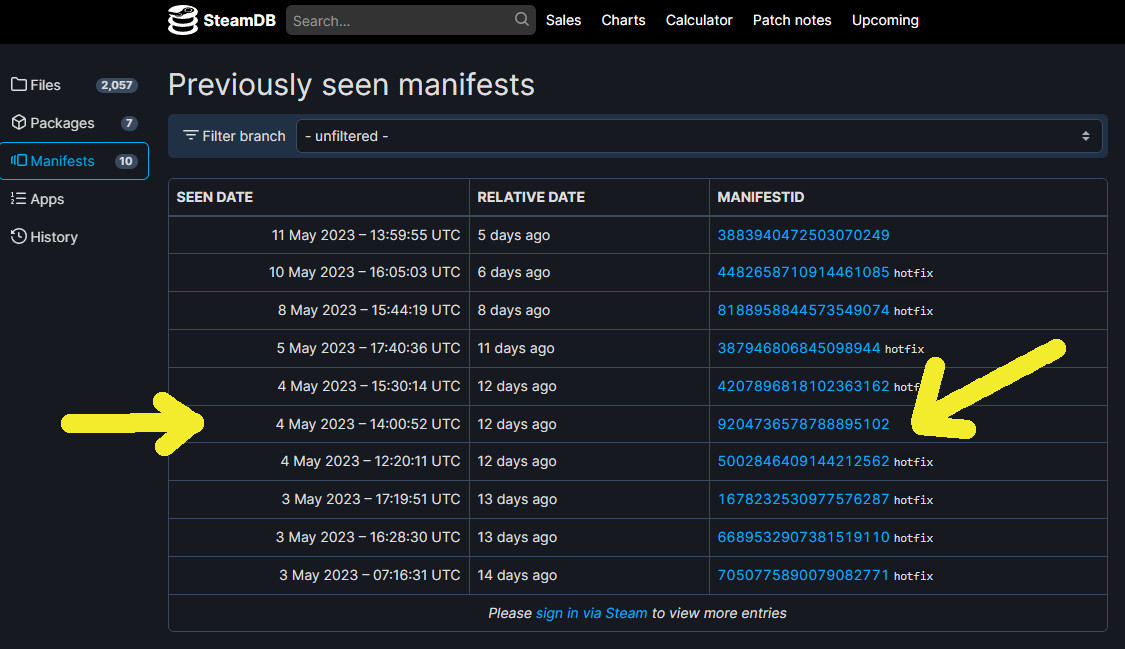The image size is (1125, 649).
Task: Open the Files sidebar section
Action: pyautogui.click(x=74, y=85)
